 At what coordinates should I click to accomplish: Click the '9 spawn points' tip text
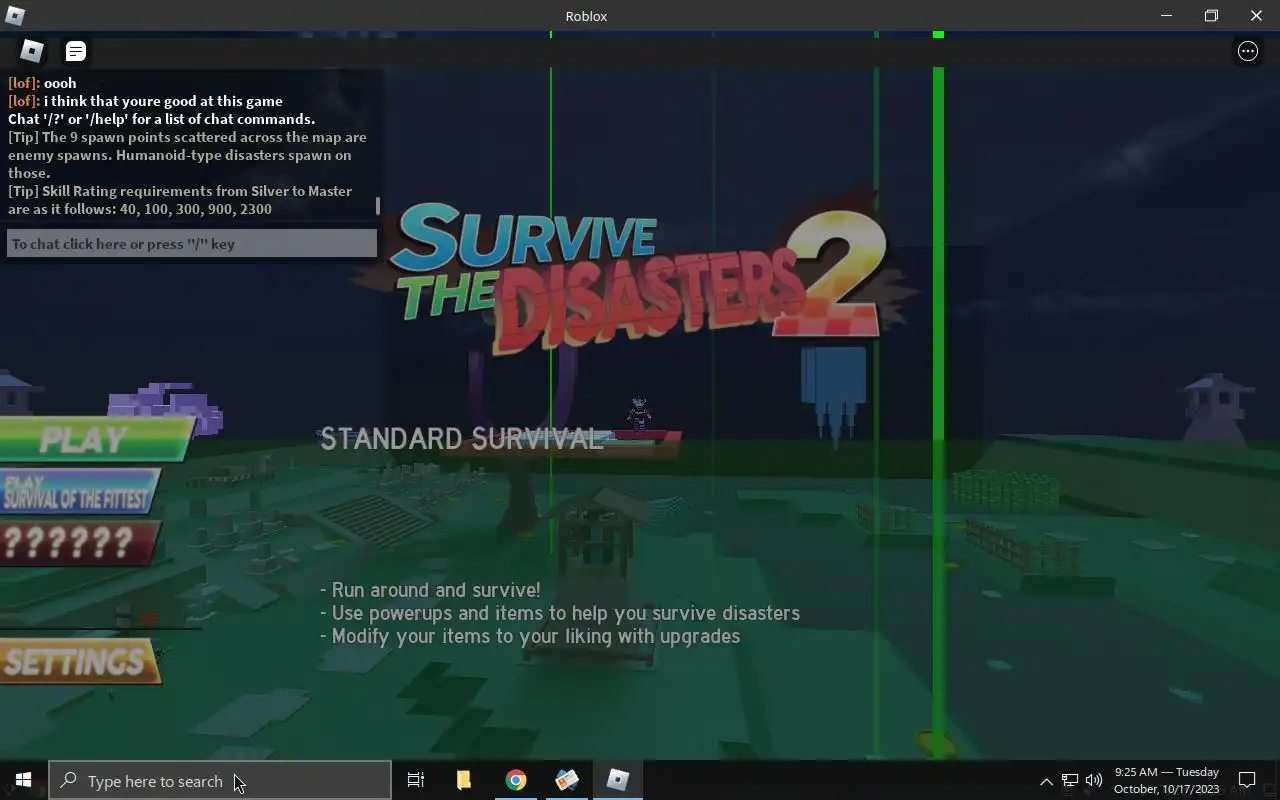coord(187,155)
